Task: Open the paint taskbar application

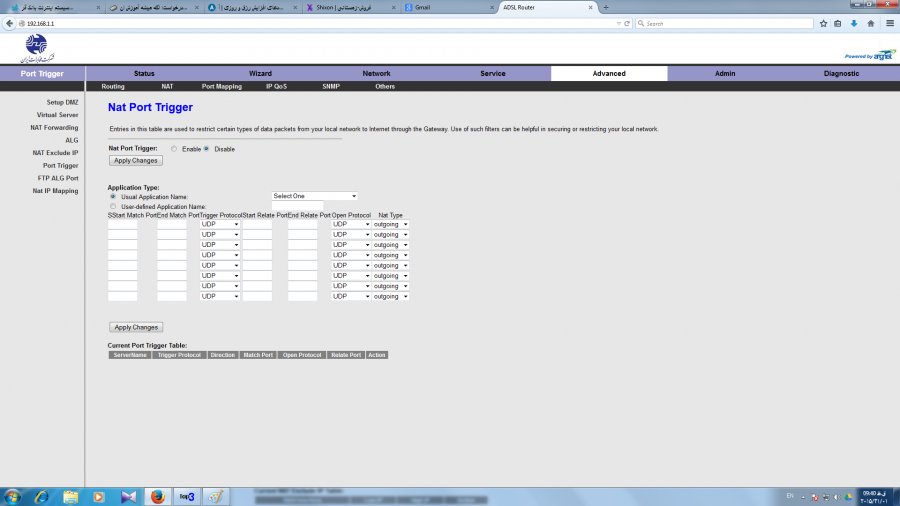Action: (215, 497)
